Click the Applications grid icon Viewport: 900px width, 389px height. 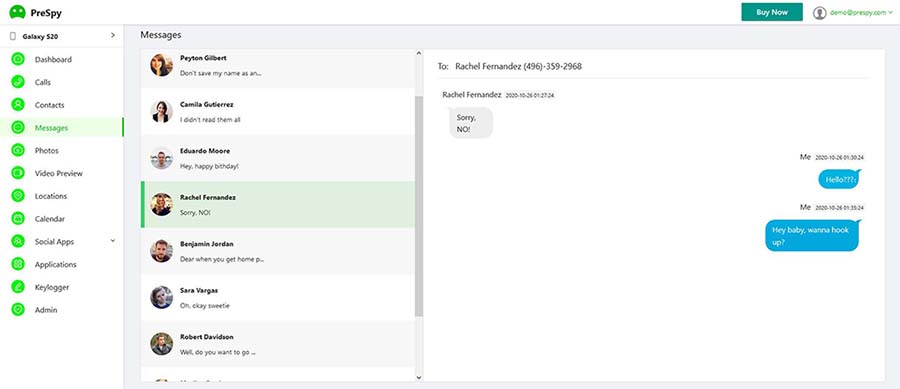coord(18,264)
